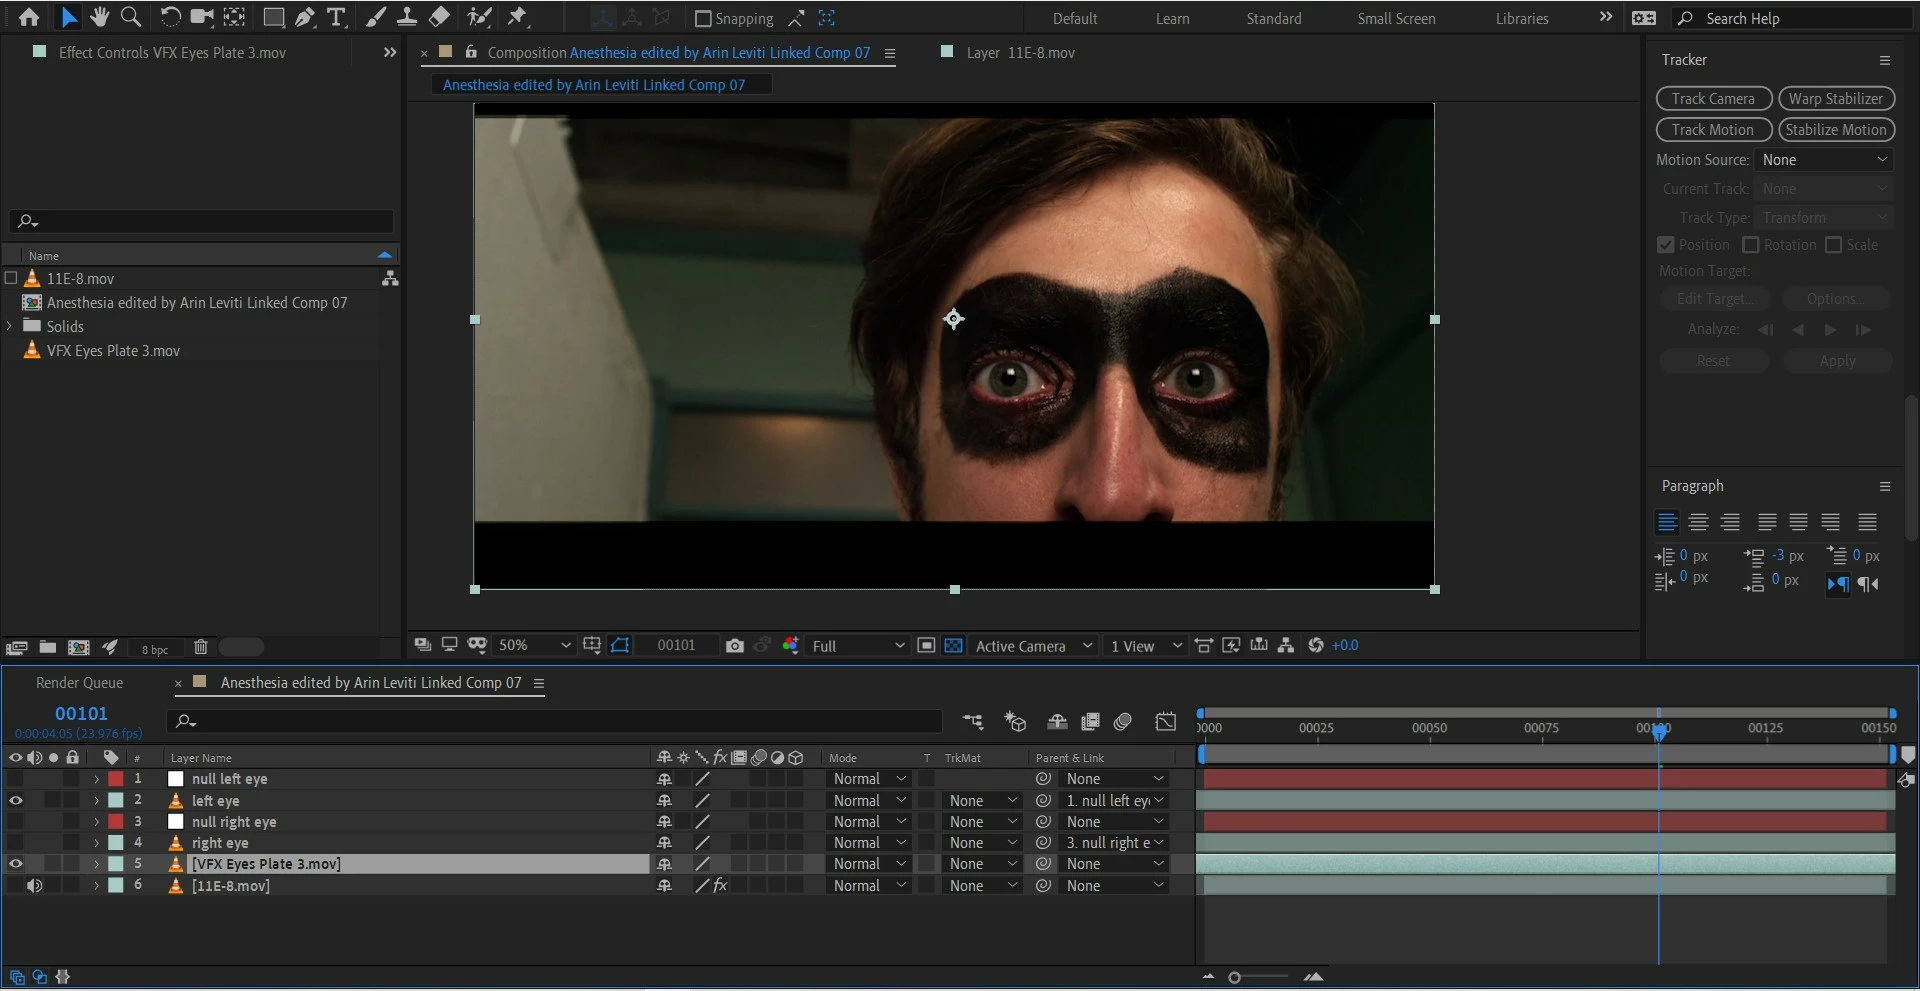Delete selected item with trash icon
The height and width of the screenshot is (991, 1920).
[x=200, y=648]
